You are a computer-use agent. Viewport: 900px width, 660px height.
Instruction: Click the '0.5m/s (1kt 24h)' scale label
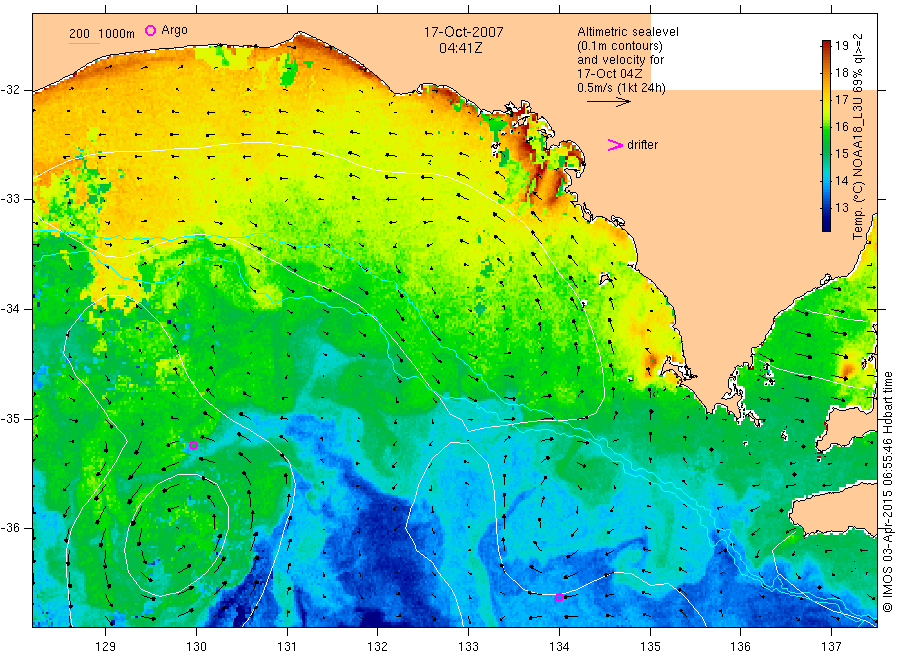pos(622,88)
